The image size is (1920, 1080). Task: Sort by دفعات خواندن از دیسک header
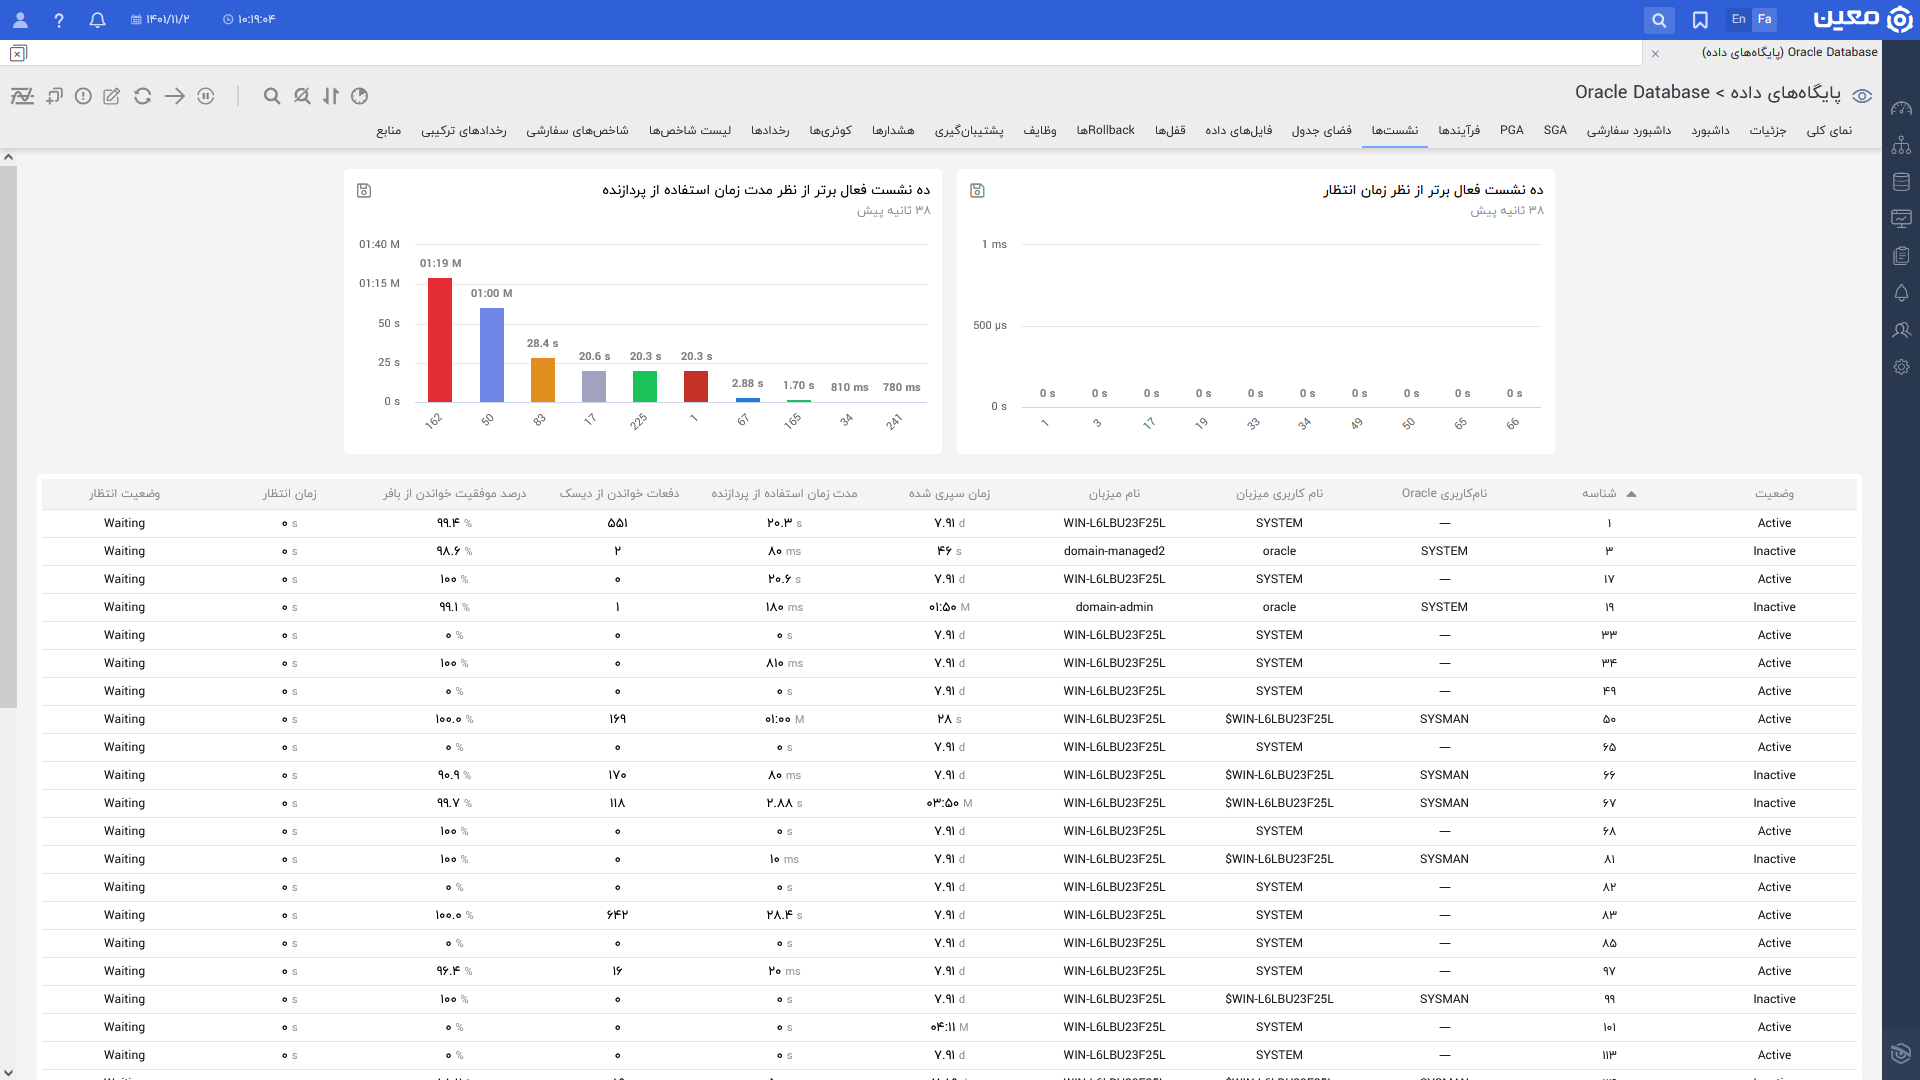click(x=619, y=494)
